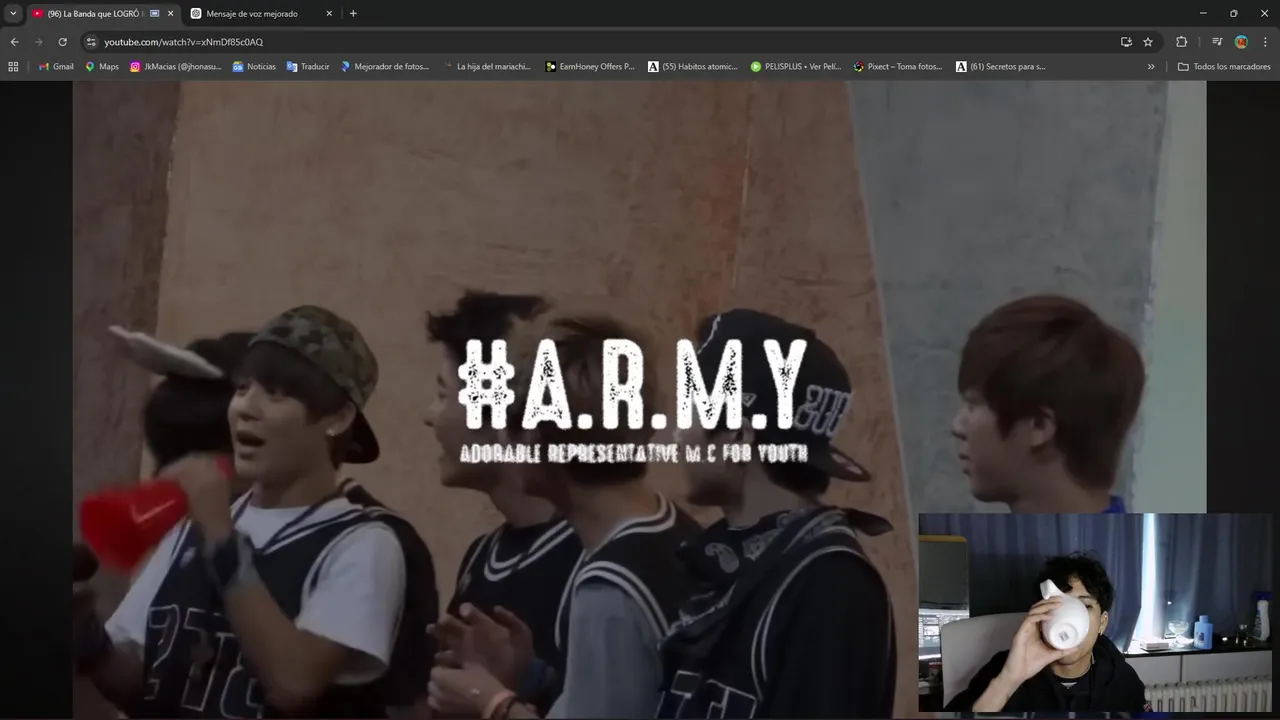Expand hidden bookmarks with the double chevron
The height and width of the screenshot is (720, 1280).
point(1151,67)
